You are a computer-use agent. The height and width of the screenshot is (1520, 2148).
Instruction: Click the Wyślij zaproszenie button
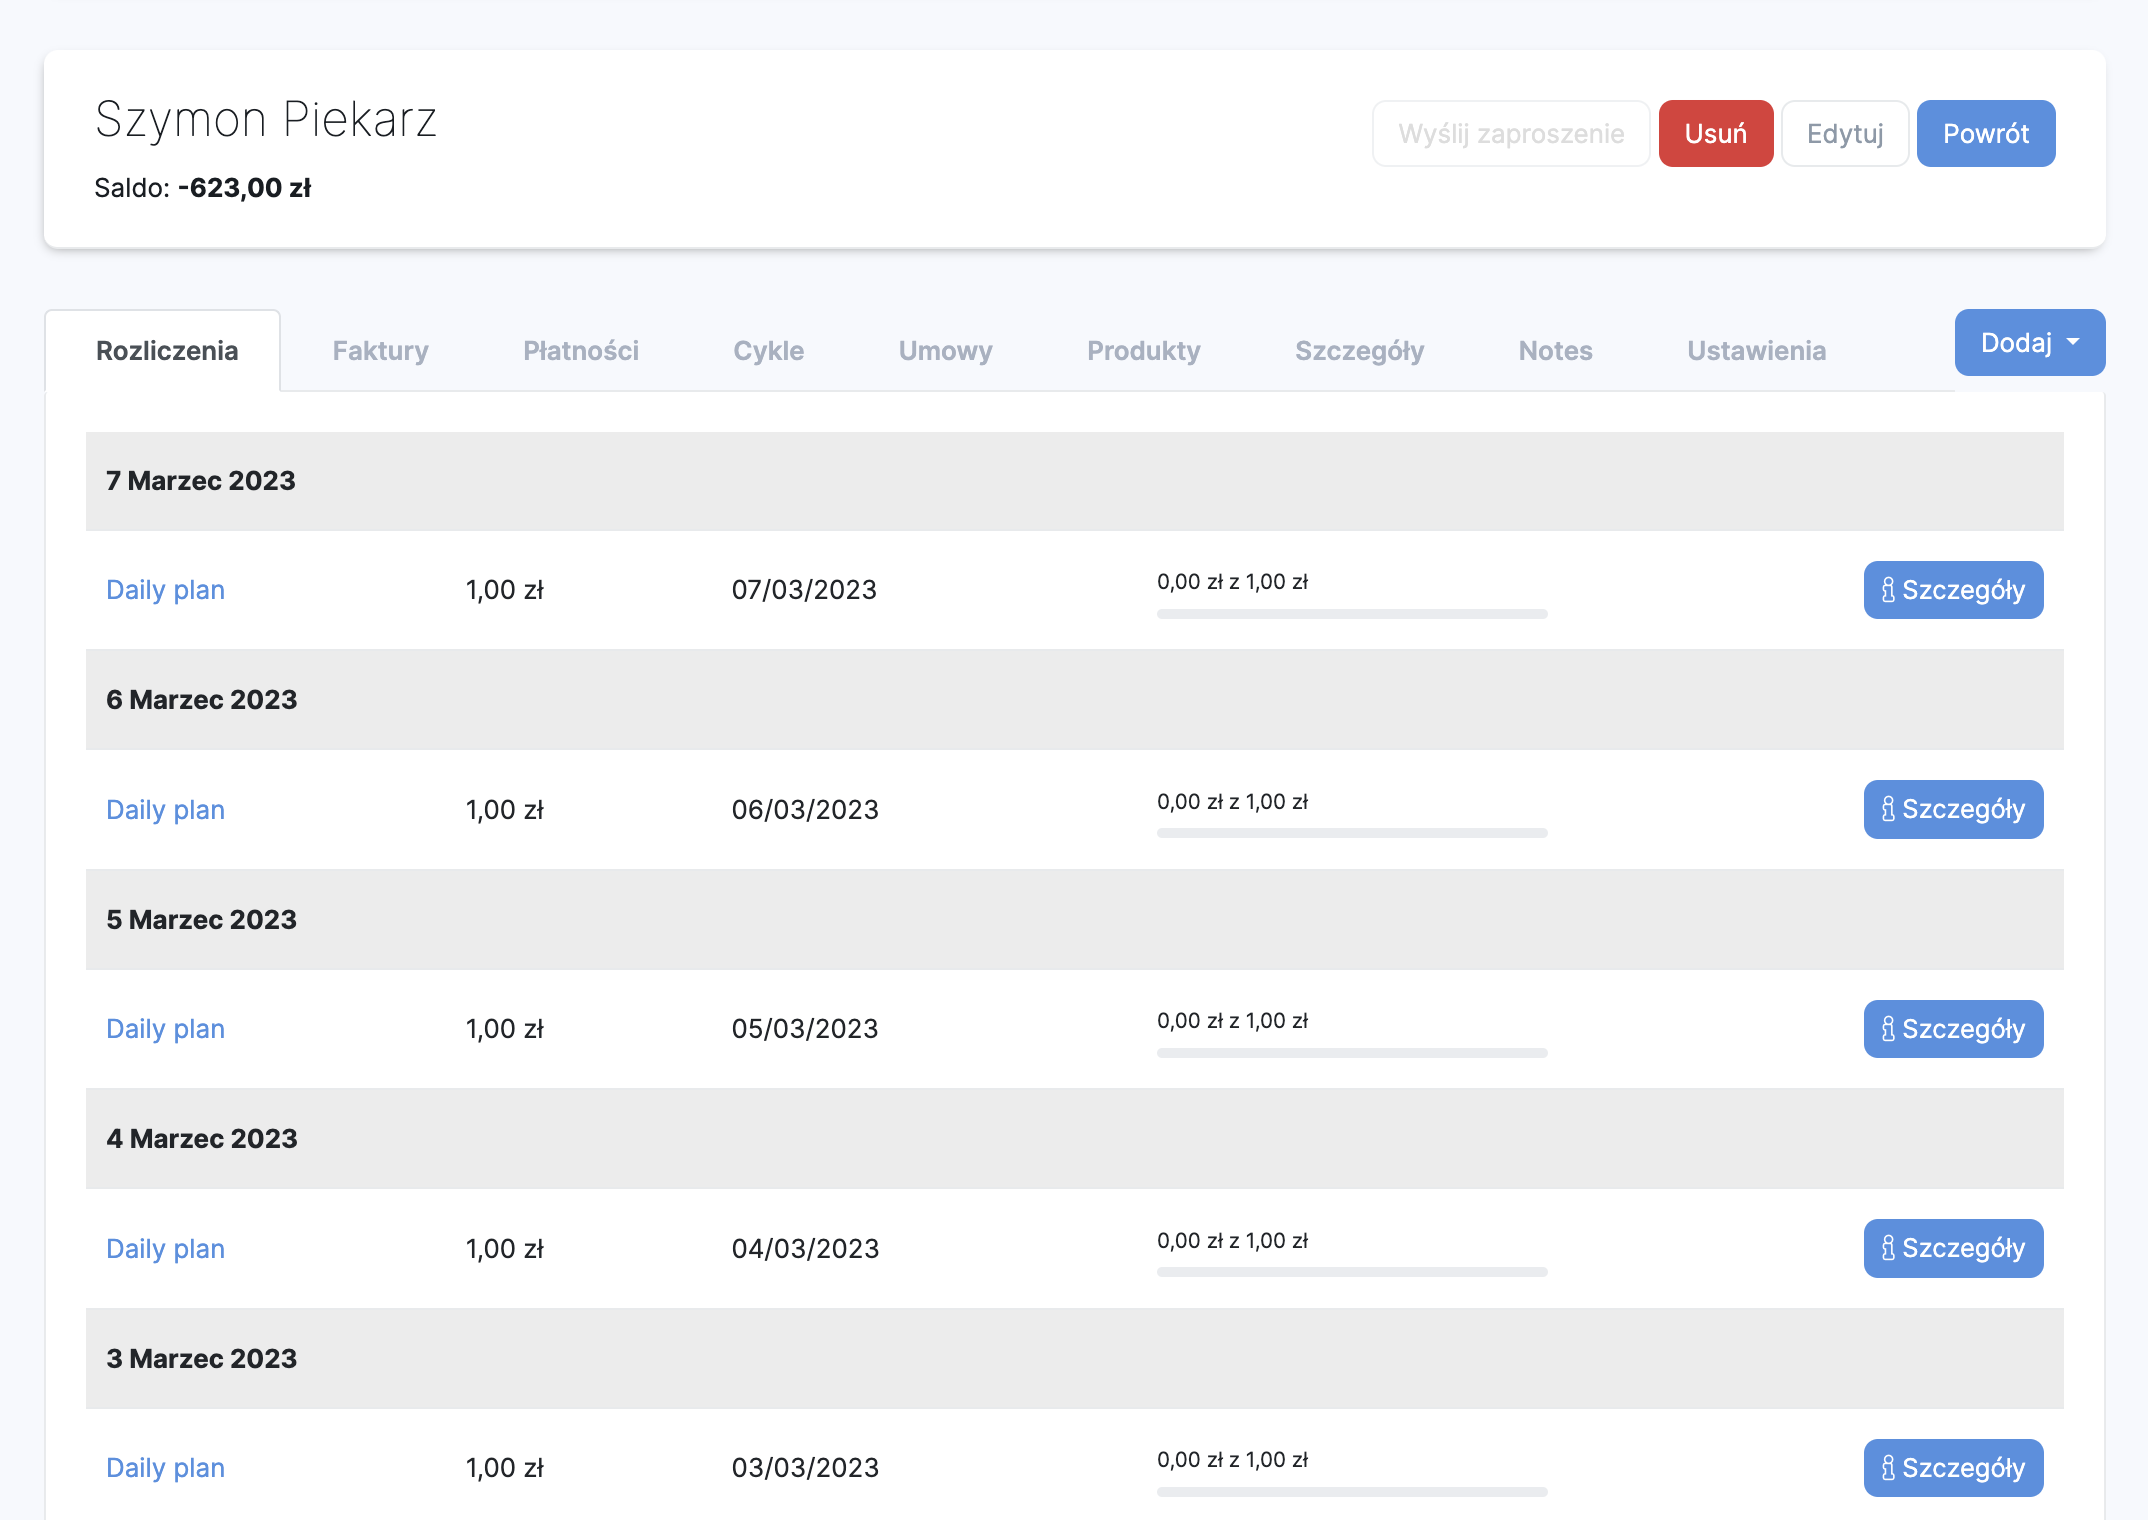coord(1510,134)
